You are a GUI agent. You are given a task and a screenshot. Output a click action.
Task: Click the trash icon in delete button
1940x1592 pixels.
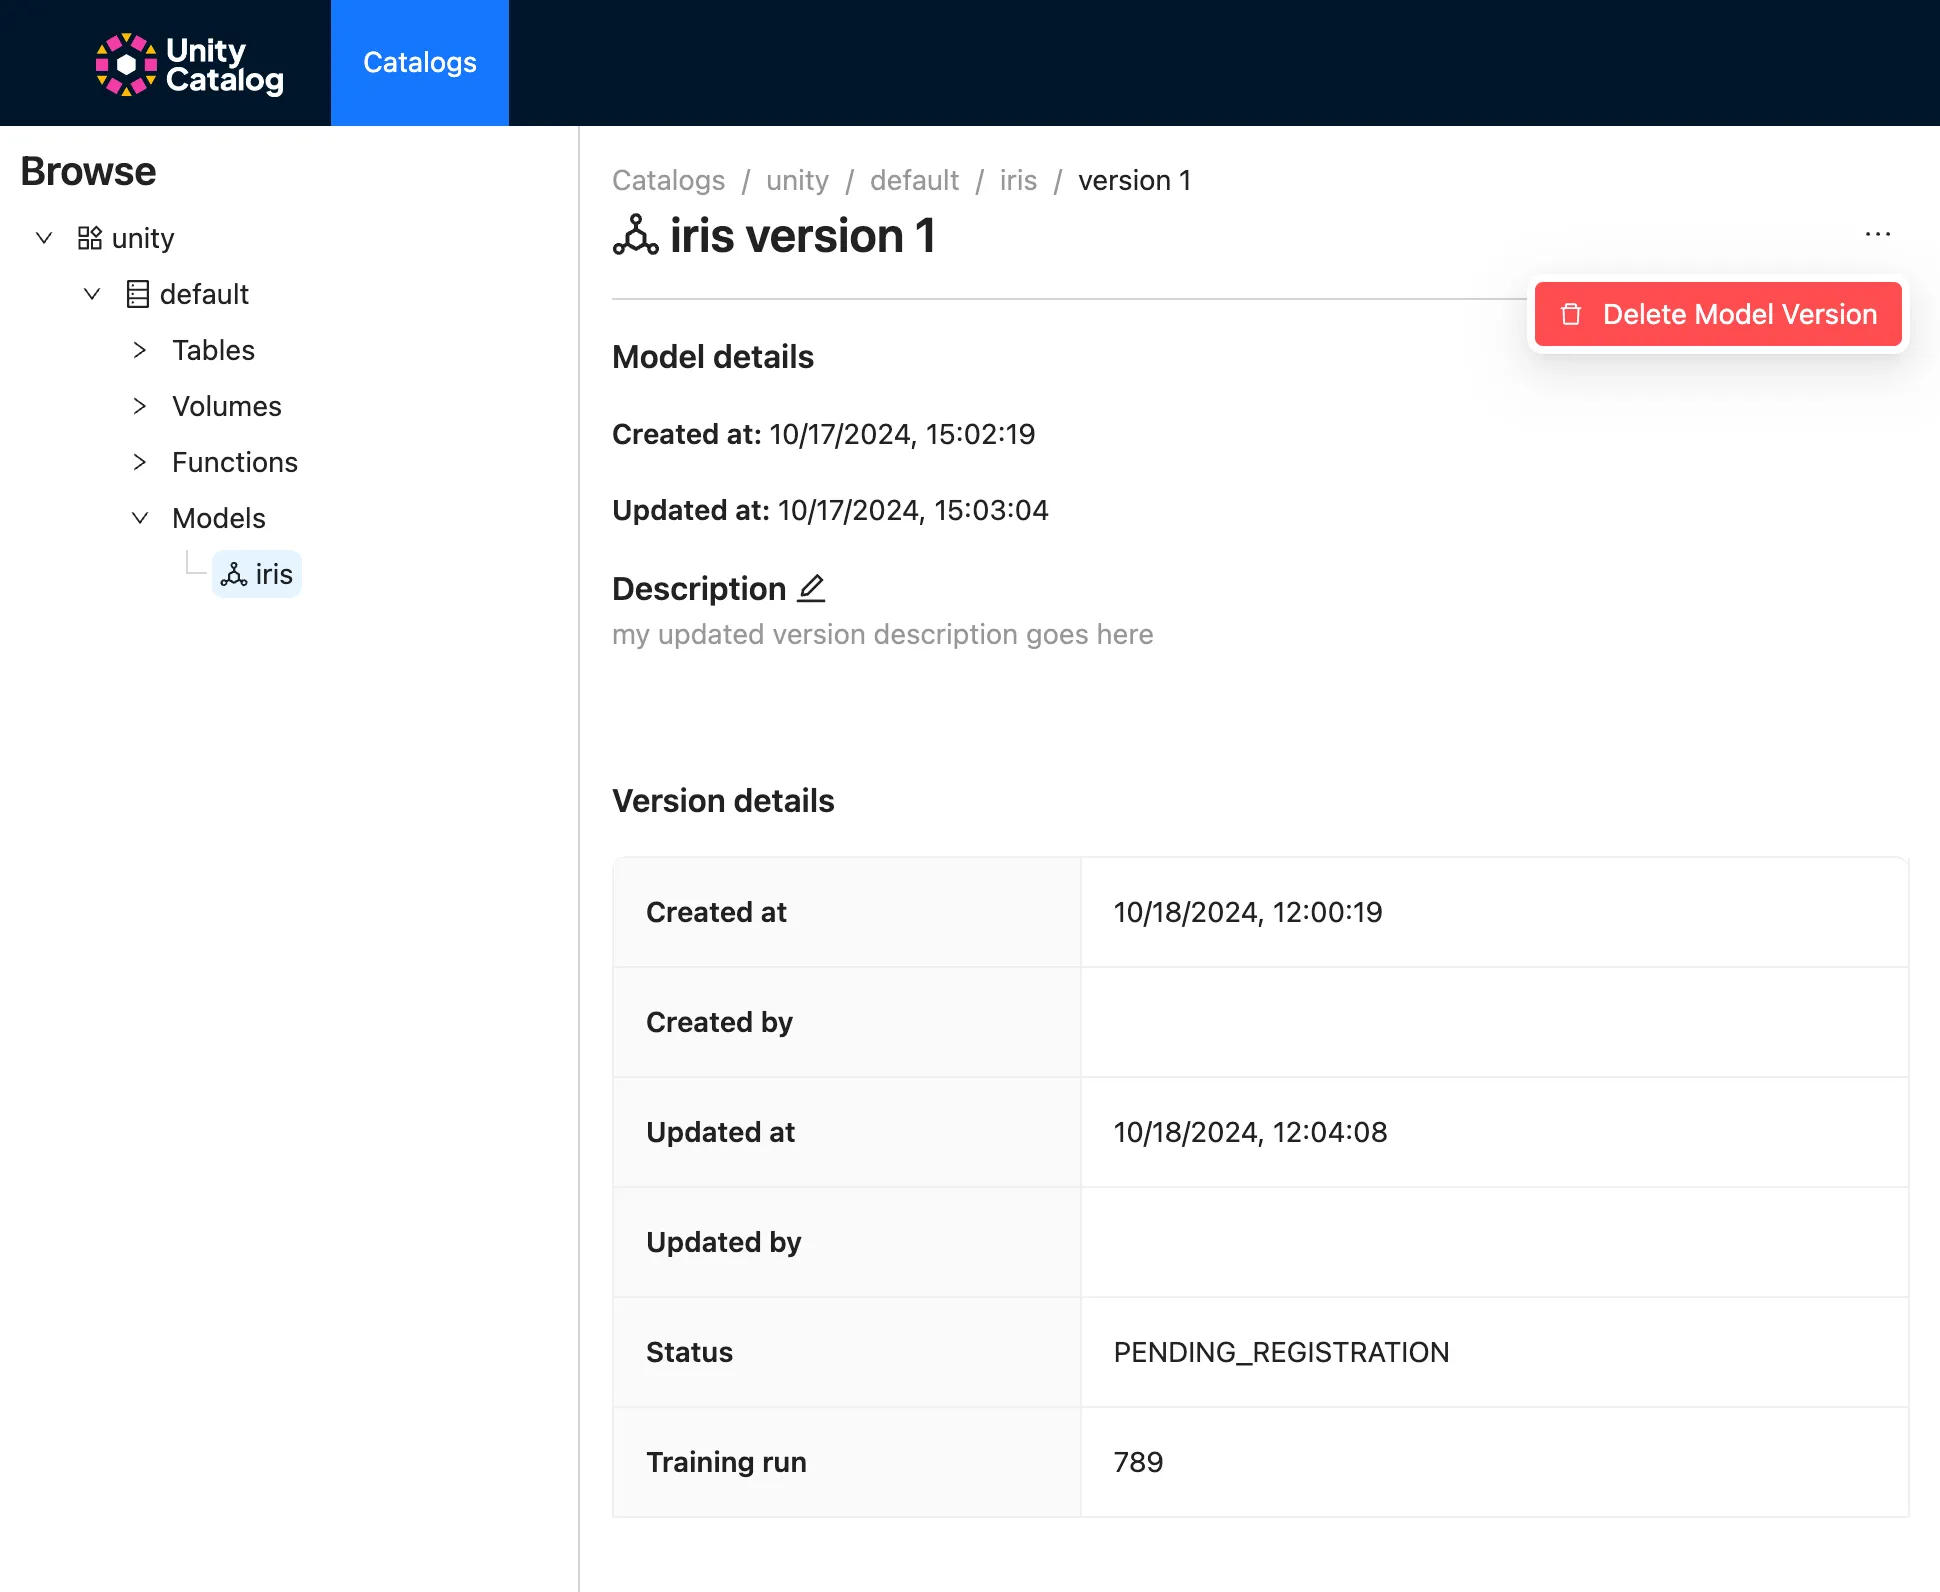(x=1571, y=314)
